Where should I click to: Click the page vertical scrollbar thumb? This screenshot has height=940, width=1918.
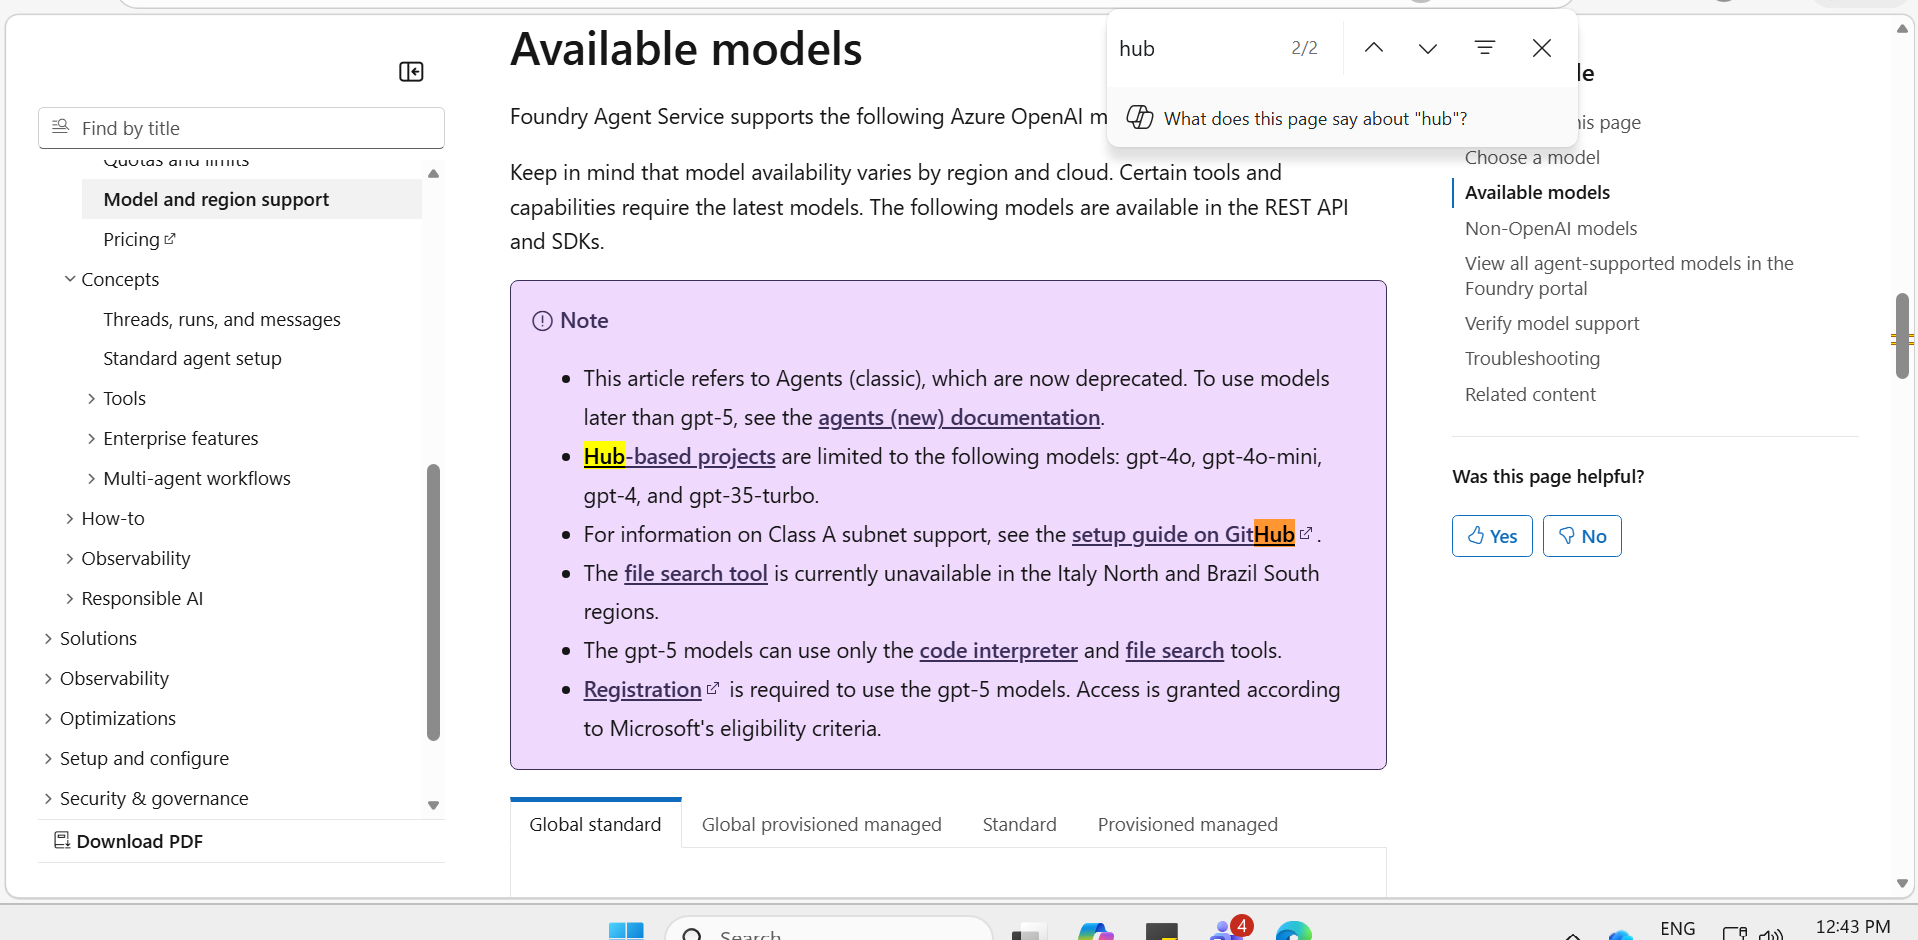1902,336
